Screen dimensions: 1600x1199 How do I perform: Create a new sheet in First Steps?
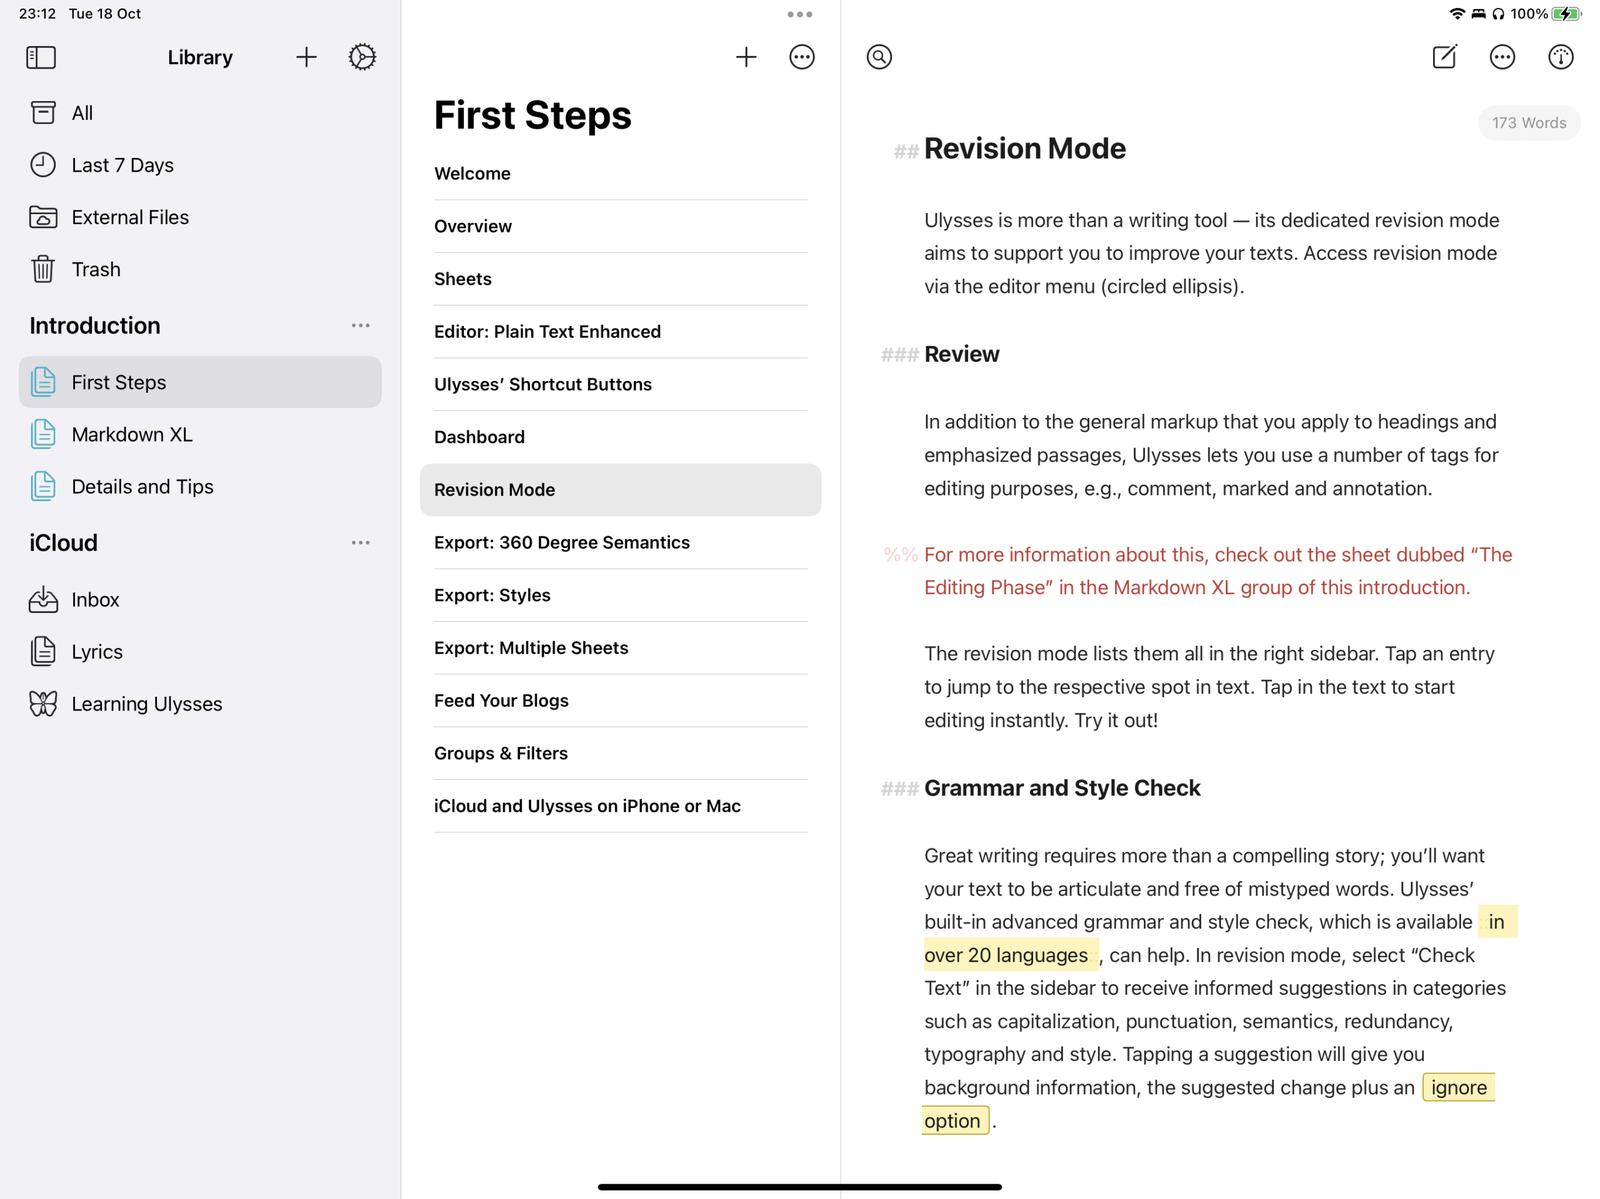pyautogui.click(x=746, y=57)
